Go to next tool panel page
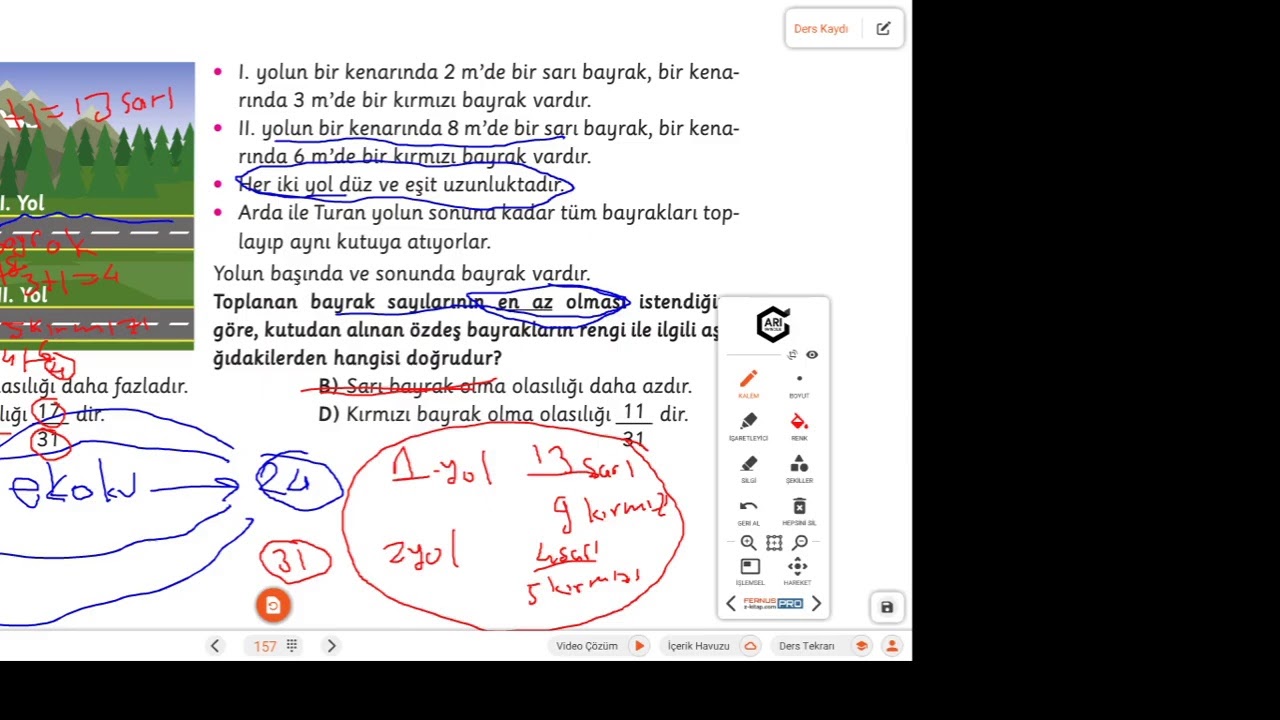 (816, 603)
